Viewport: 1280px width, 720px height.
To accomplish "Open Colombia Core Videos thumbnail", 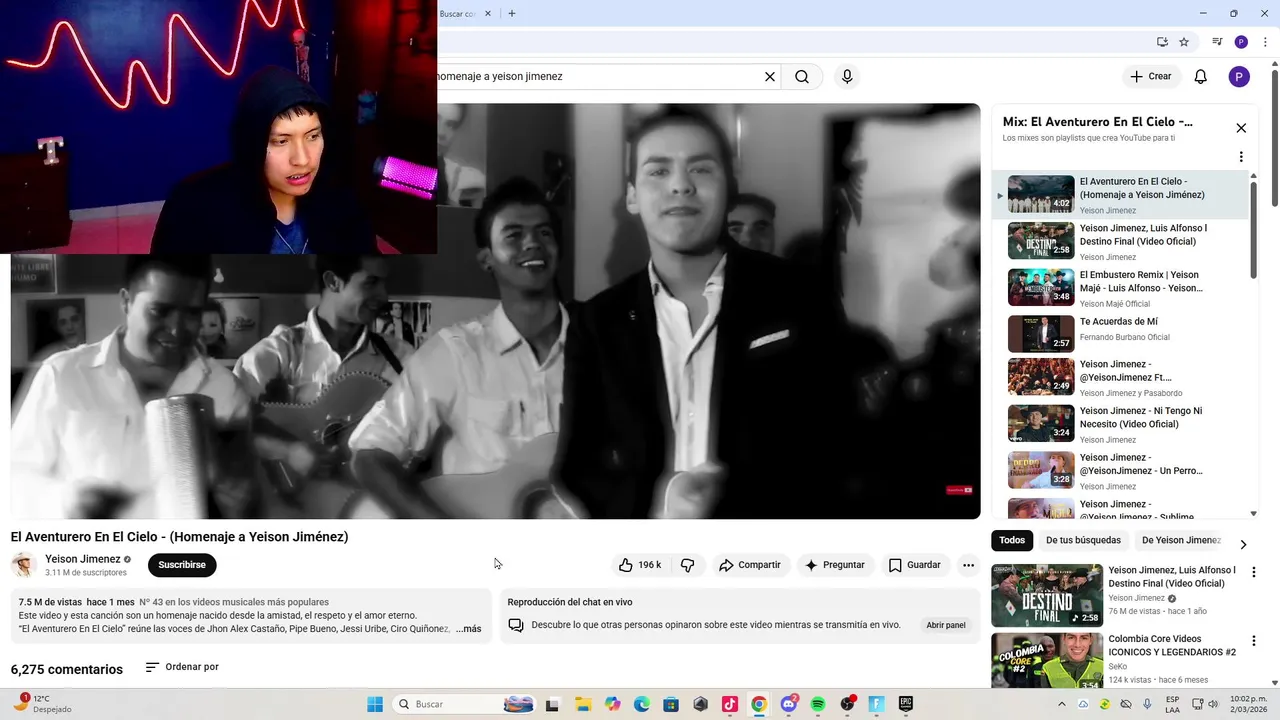I will [x=1047, y=660].
